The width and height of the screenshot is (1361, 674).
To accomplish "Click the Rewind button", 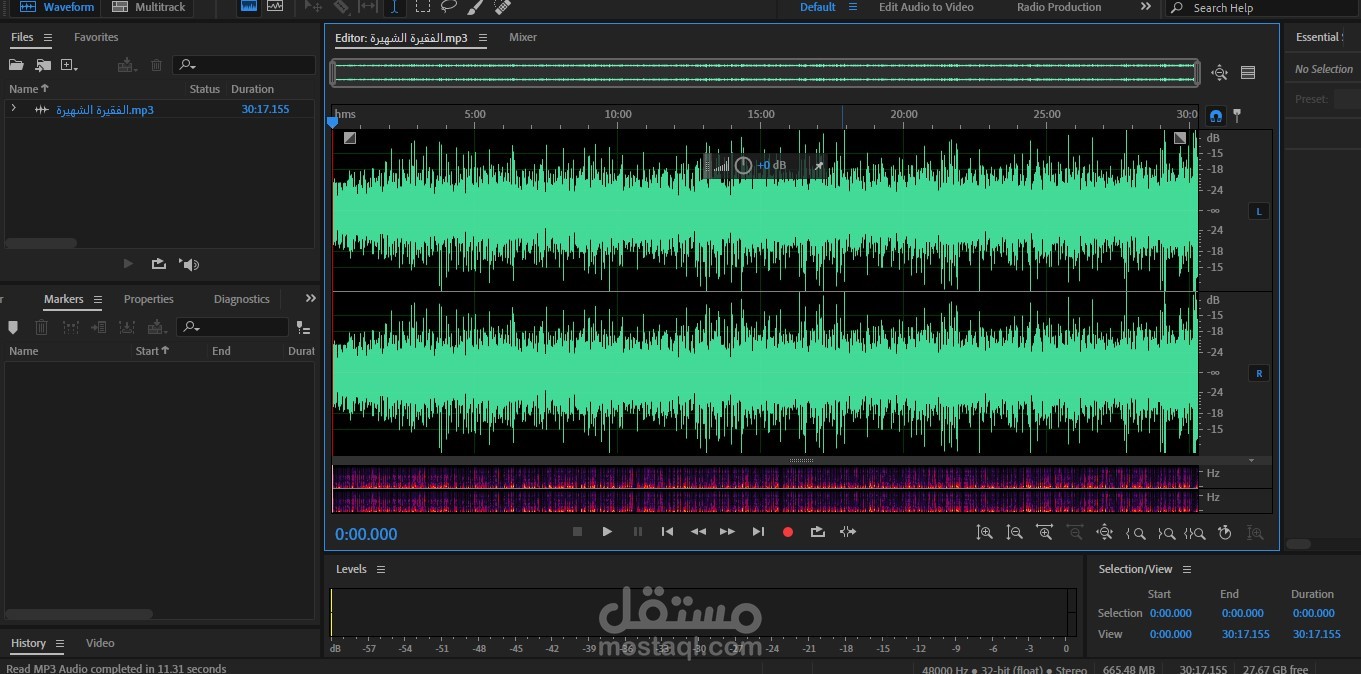I will (x=698, y=532).
